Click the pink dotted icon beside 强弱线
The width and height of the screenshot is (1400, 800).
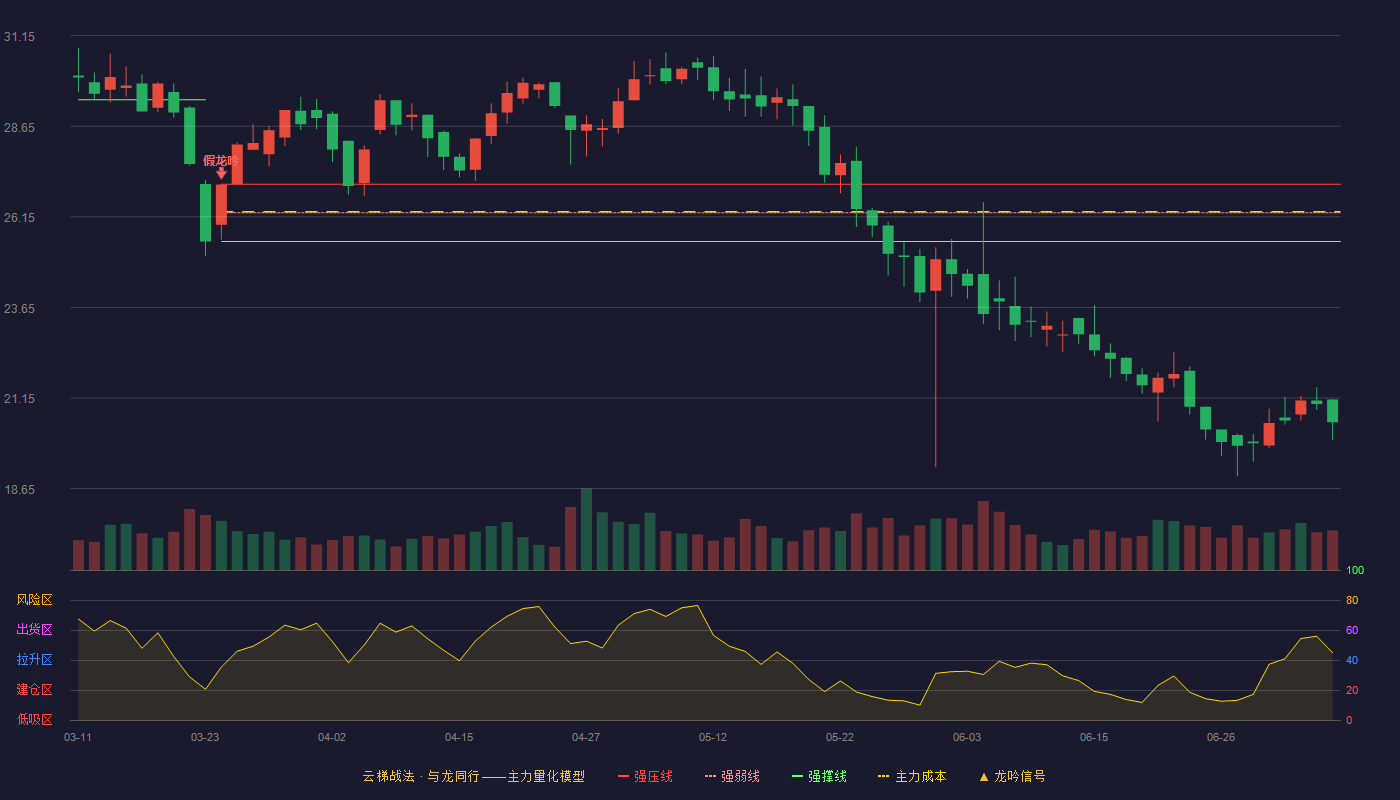point(710,776)
